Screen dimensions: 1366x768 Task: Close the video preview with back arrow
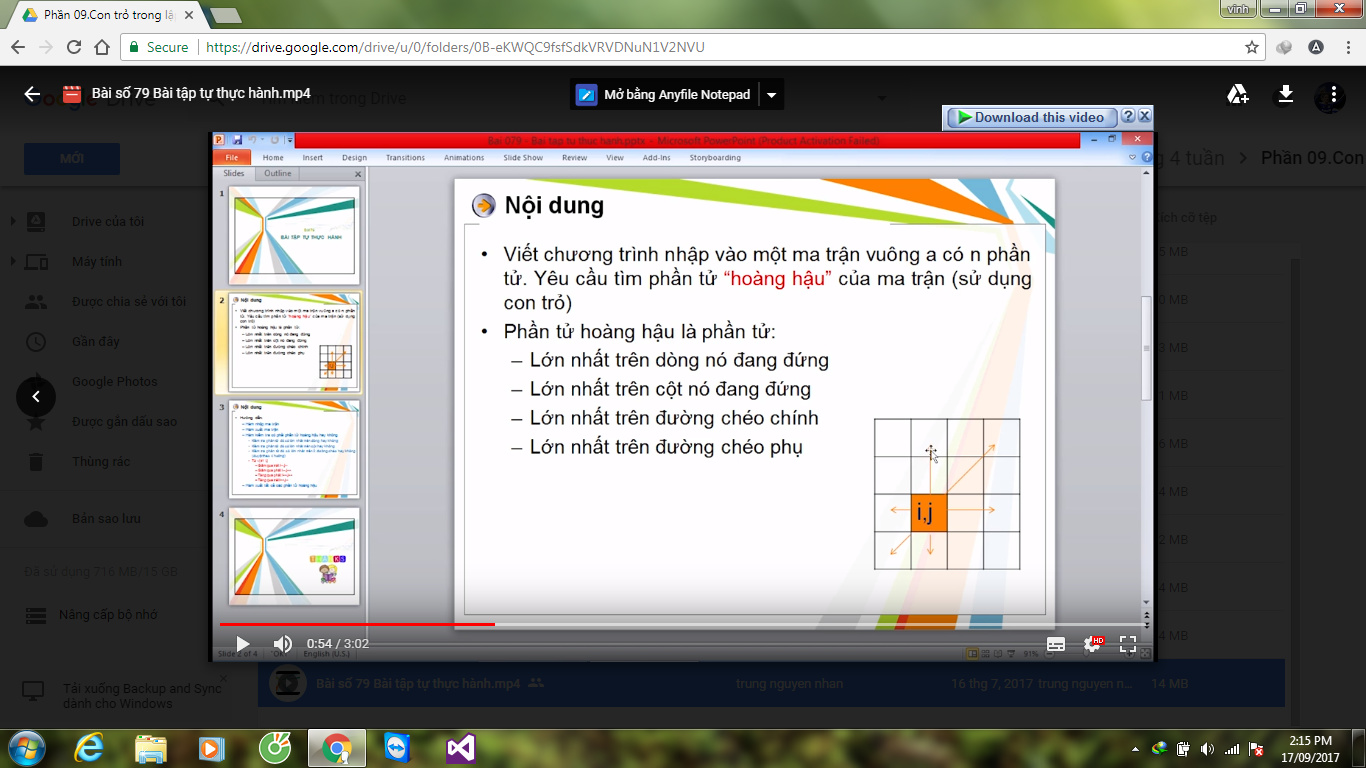[x=32, y=94]
